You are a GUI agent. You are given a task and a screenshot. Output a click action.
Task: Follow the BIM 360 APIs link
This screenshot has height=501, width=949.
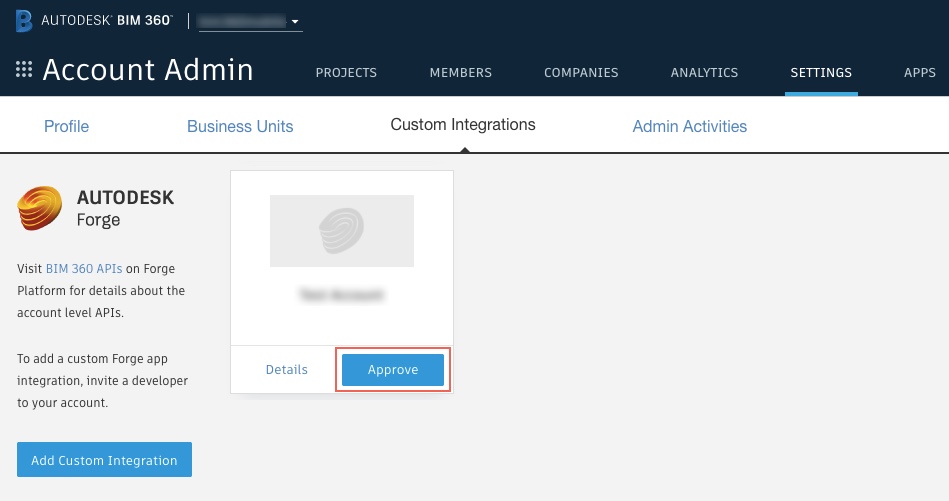84,269
